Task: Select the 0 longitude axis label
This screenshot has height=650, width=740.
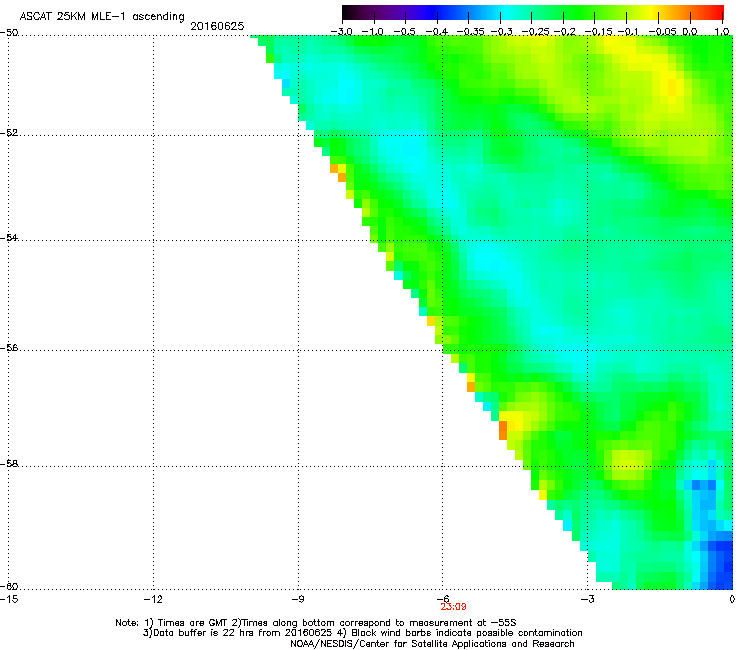Action: point(732,599)
